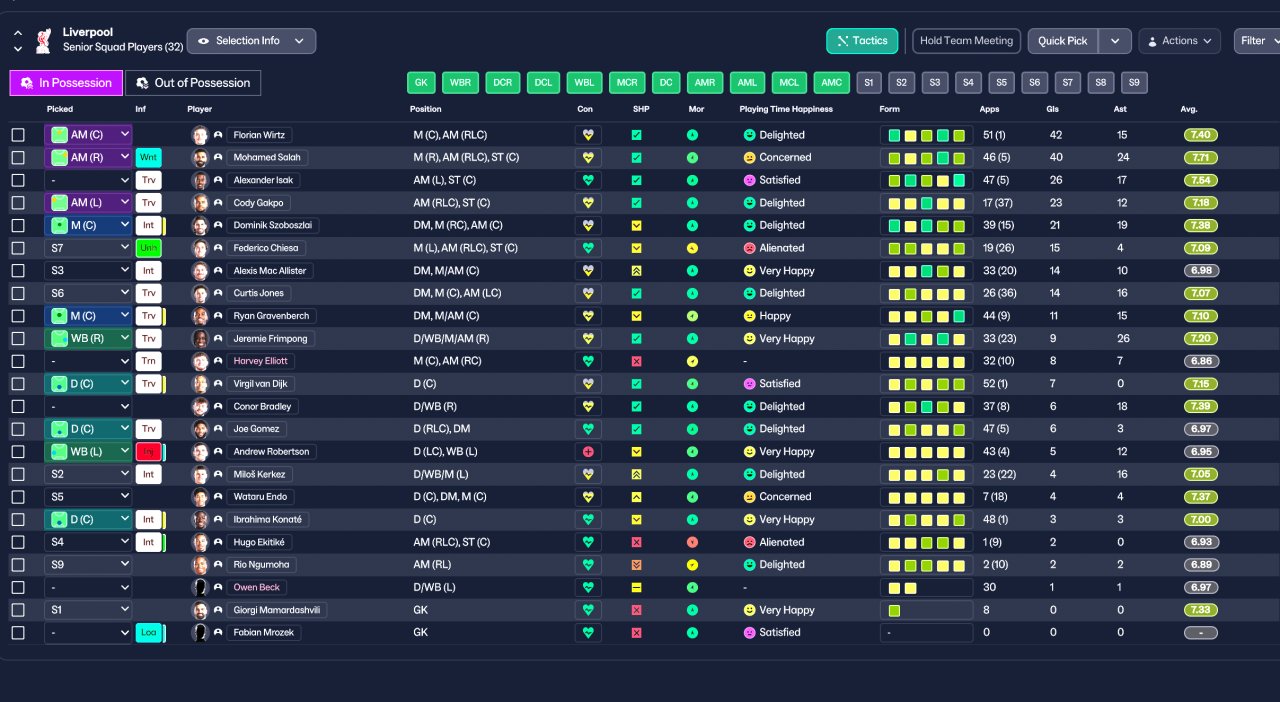The image size is (1280, 702).
Task: Open Ryan Gravenberch's player name link
Action: pos(271,316)
